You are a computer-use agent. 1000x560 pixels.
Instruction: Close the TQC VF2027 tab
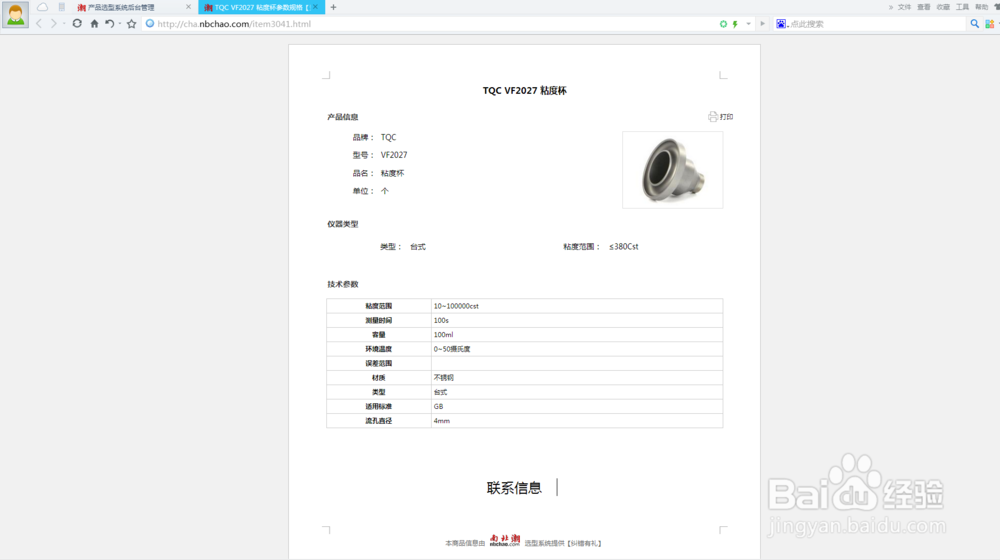[x=315, y=7]
